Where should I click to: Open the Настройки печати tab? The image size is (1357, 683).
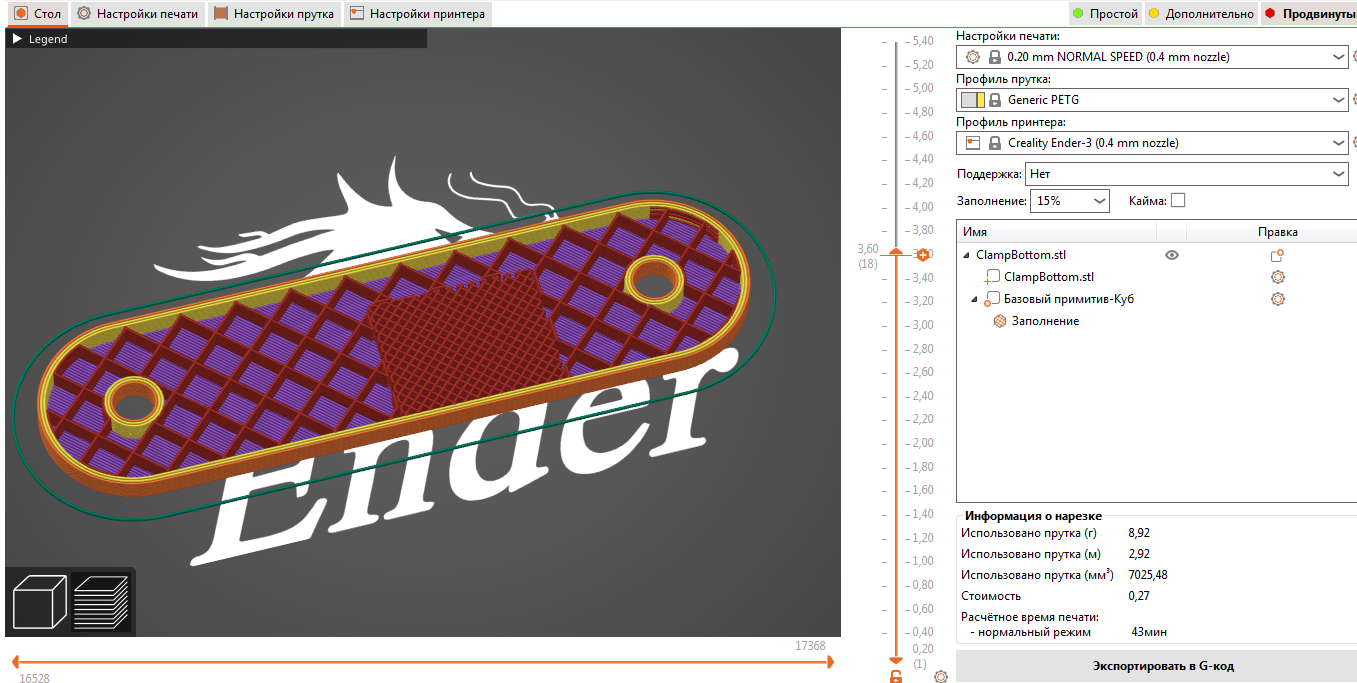pos(138,14)
